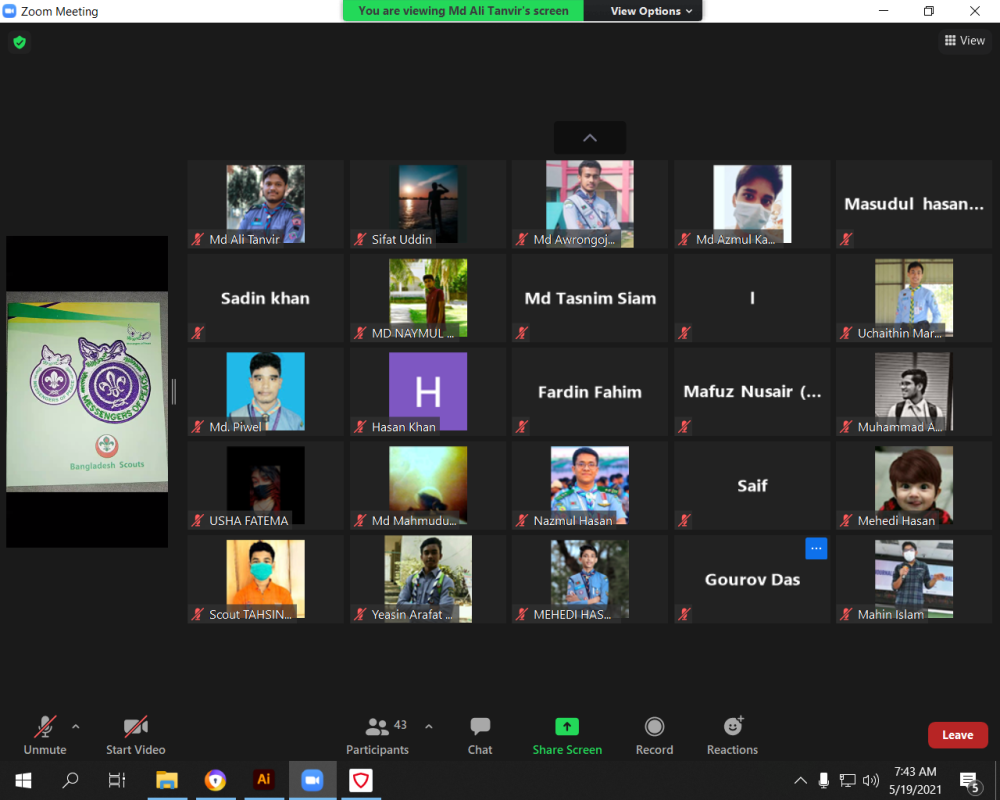Open more options on Gourov Das's tile
Image resolution: width=1000 pixels, height=800 pixels.
pyautogui.click(x=816, y=548)
